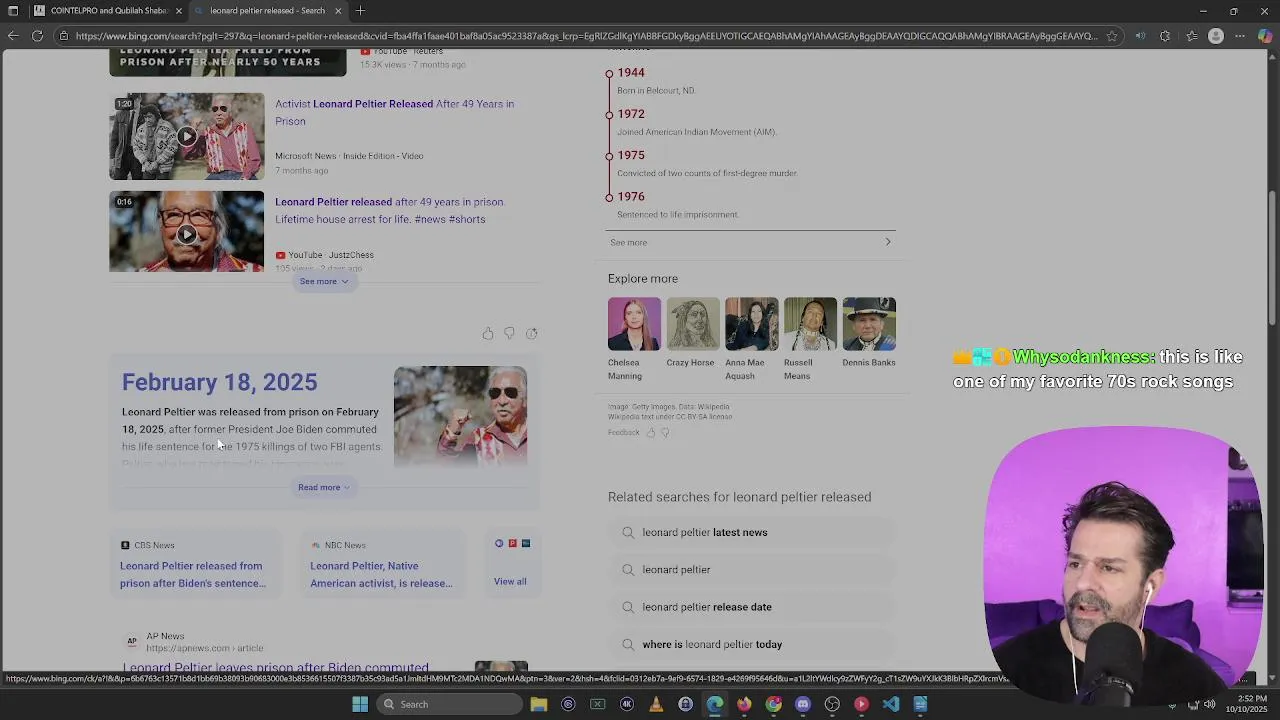Click the 'February 18, 2025' heading

[219, 382]
